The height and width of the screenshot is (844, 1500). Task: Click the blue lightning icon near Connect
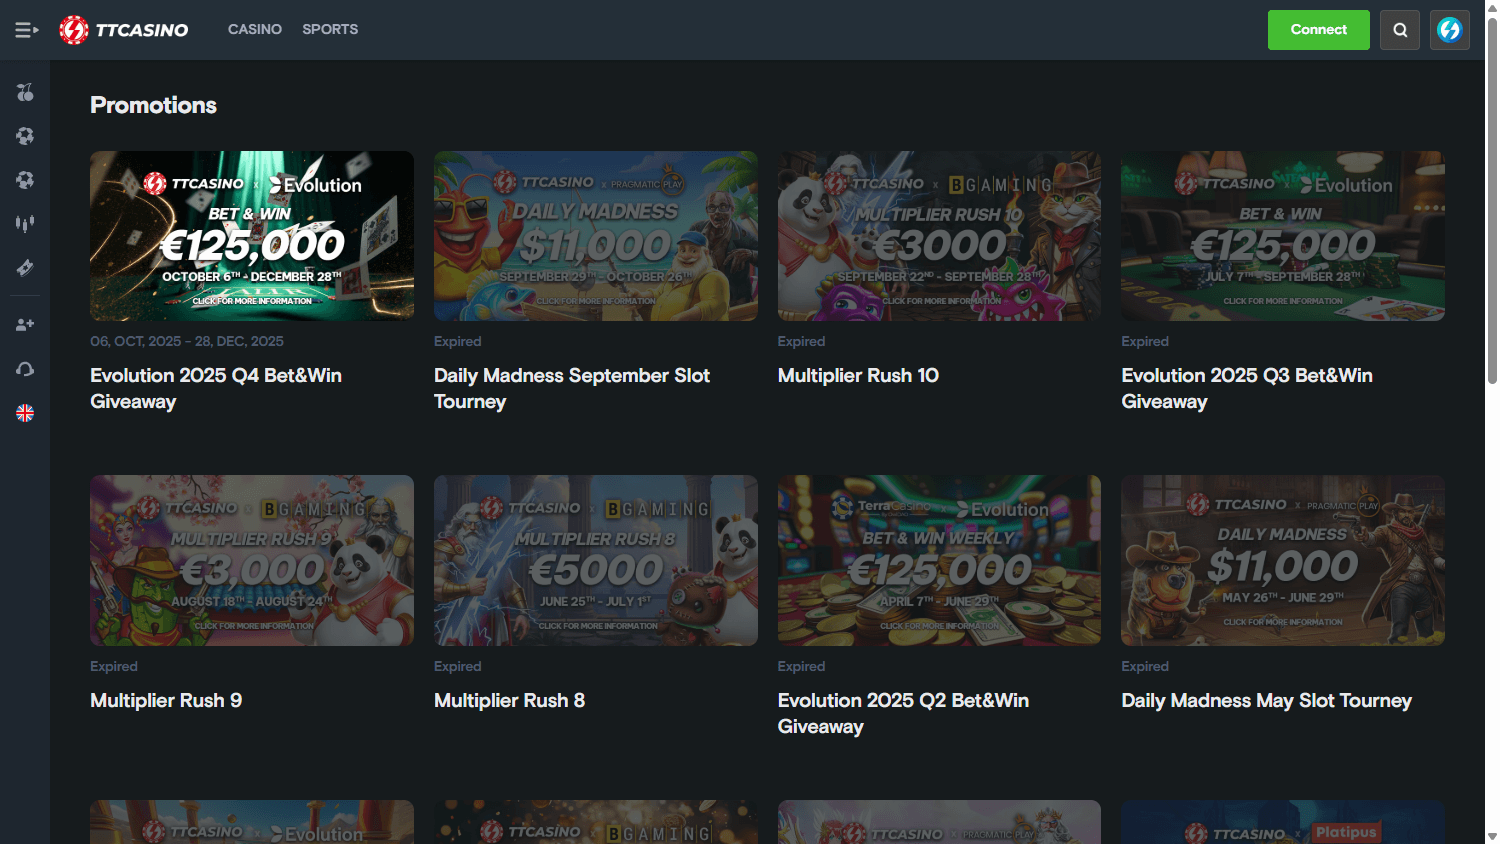(x=1449, y=29)
